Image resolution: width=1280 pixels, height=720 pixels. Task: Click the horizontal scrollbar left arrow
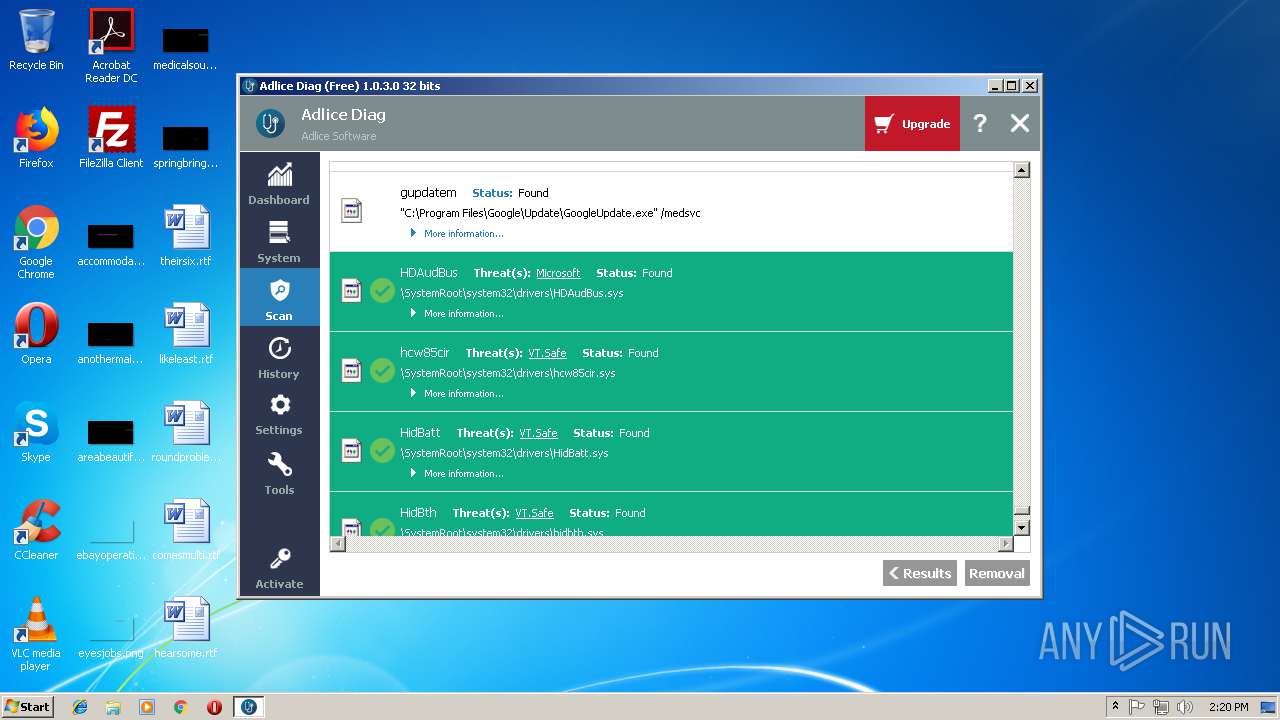pos(338,544)
